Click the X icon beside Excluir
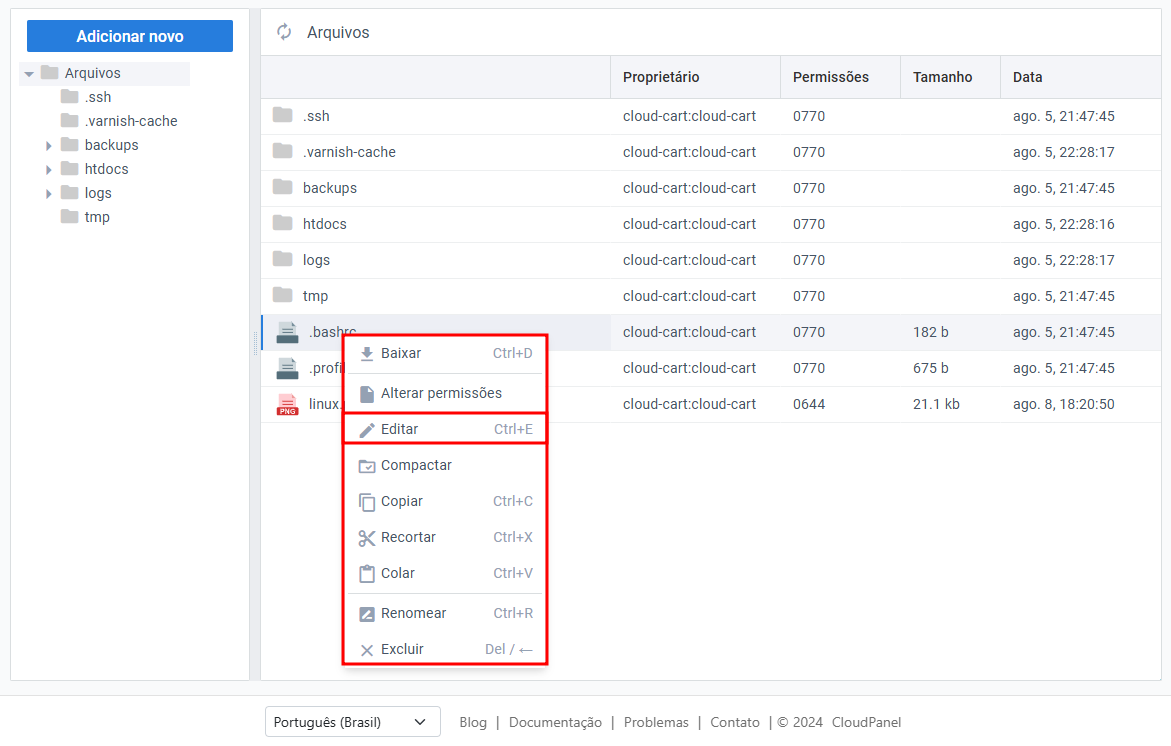This screenshot has height=746, width=1171. (366, 650)
